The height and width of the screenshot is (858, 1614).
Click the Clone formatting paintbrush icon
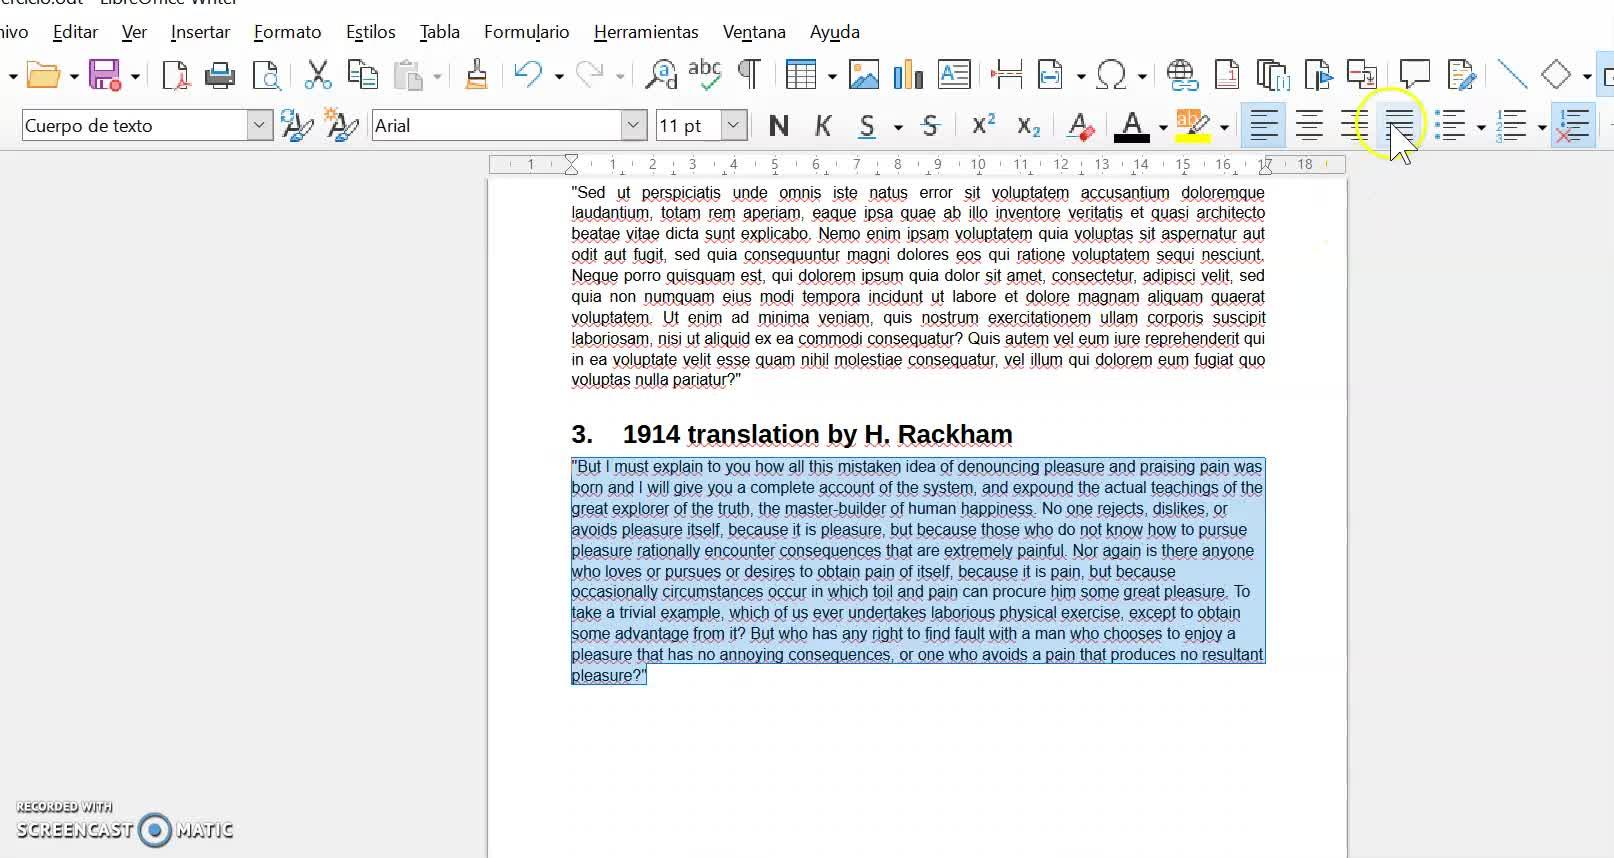click(x=476, y=75)
